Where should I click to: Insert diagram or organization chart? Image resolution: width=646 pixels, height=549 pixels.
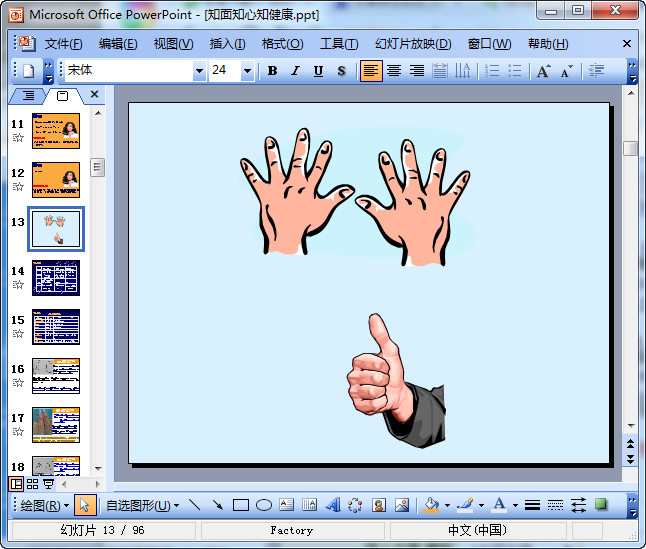tap(355, 505)
